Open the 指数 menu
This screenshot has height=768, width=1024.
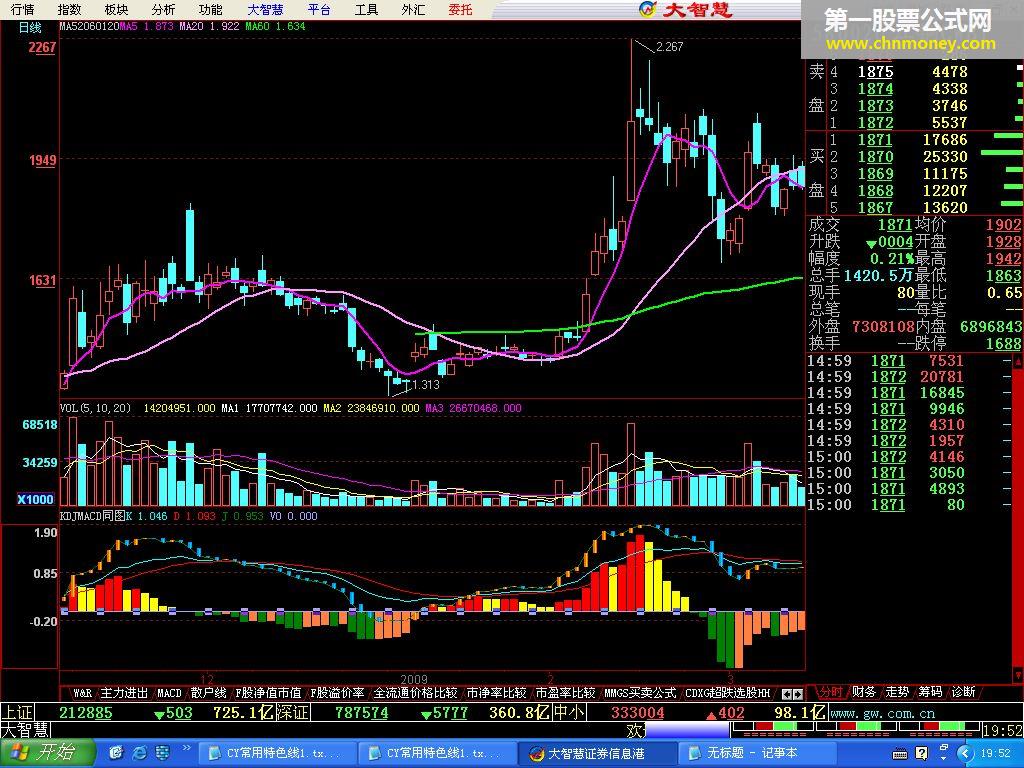(x=69, y=9)
